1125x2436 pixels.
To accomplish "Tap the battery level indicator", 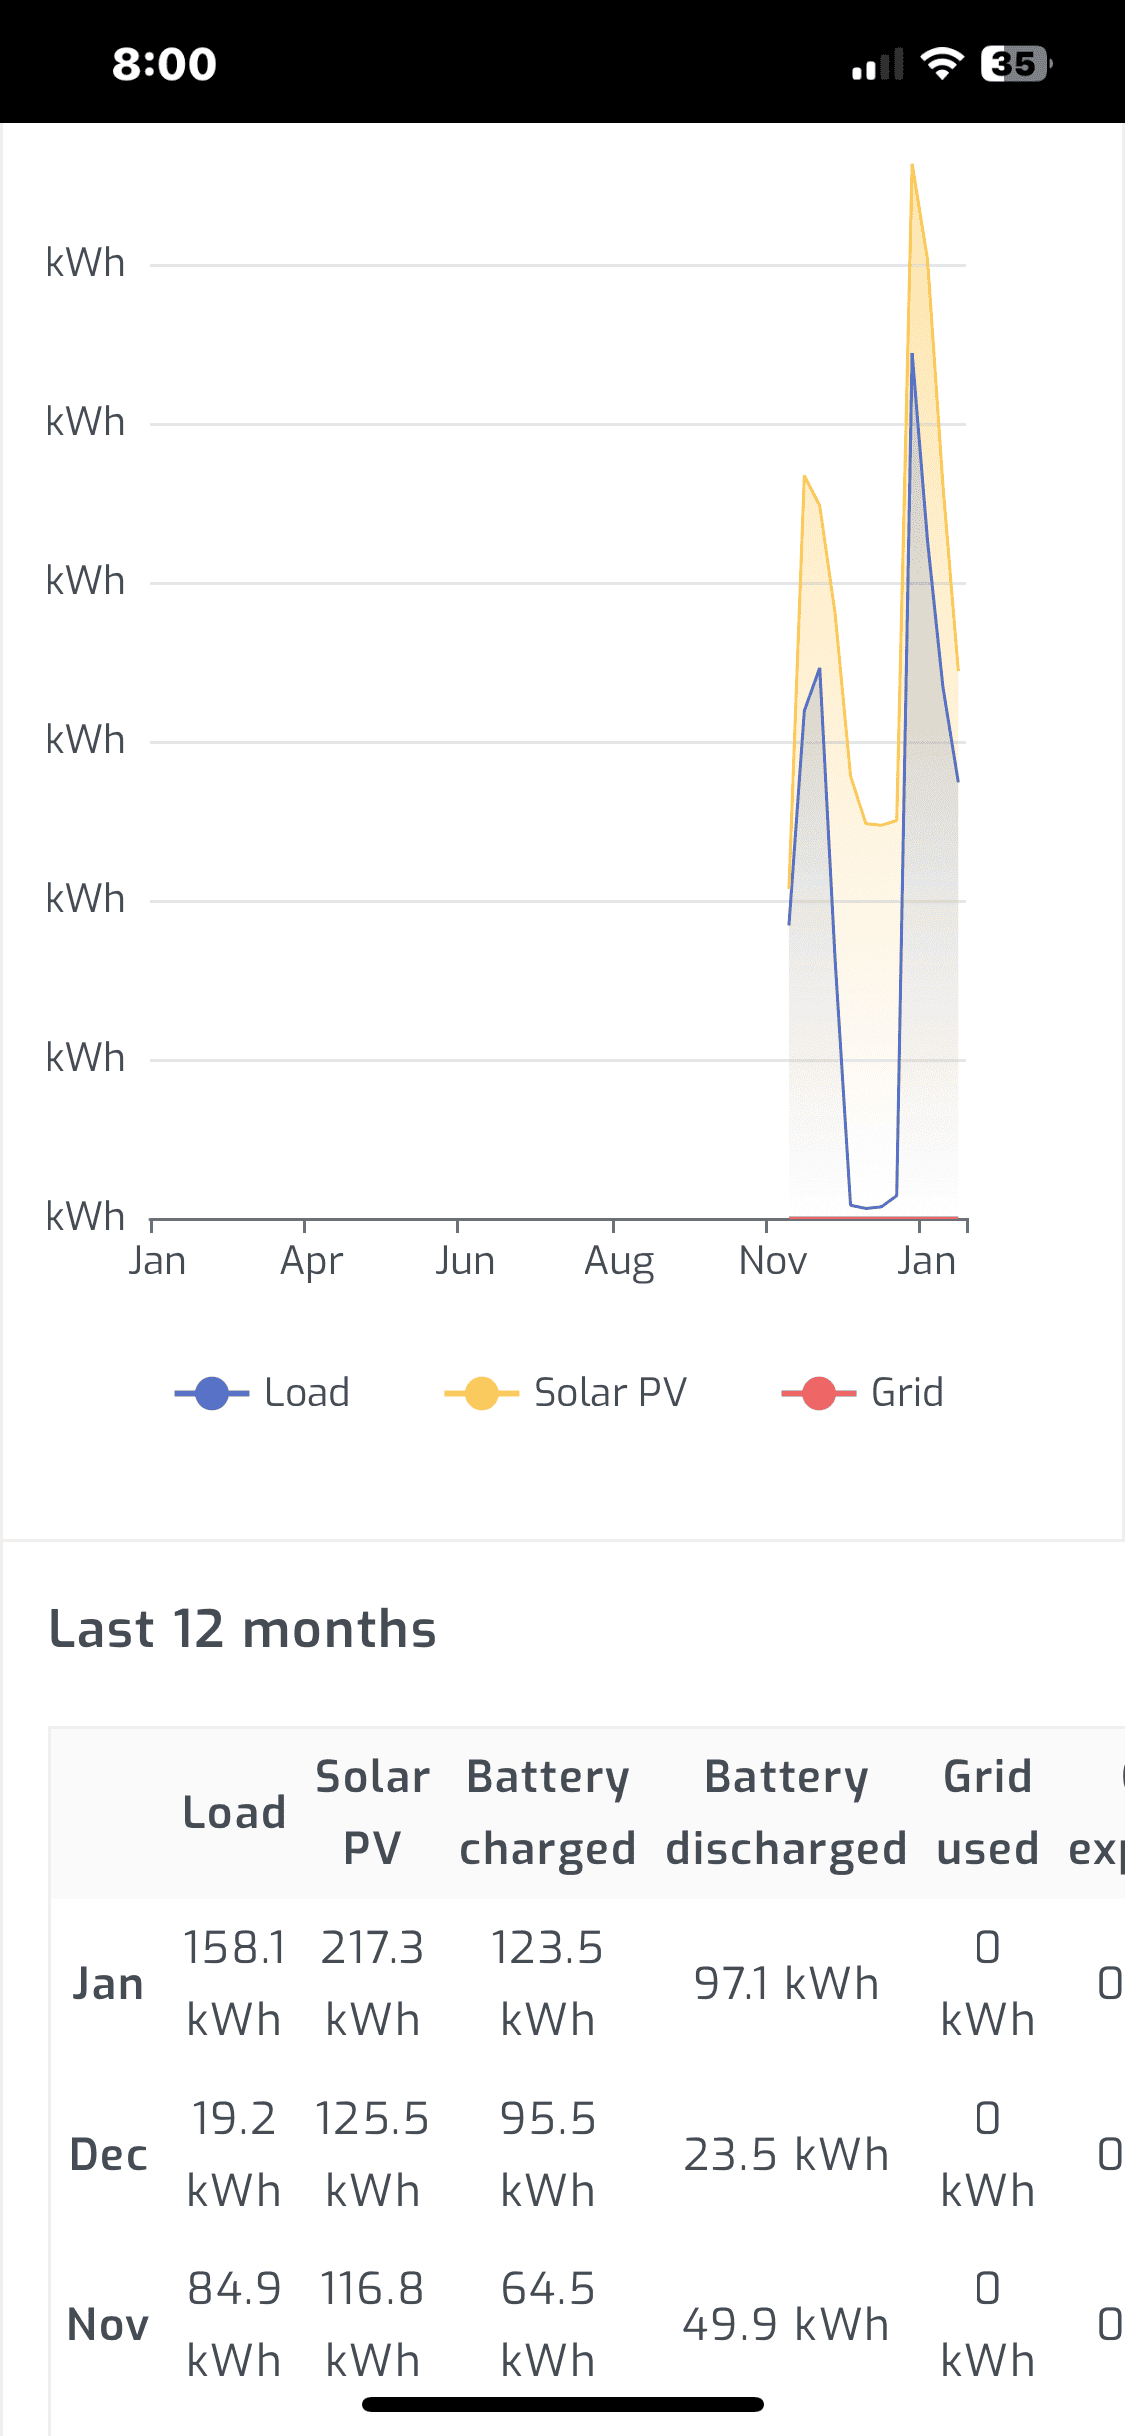I will point(1015,64).
